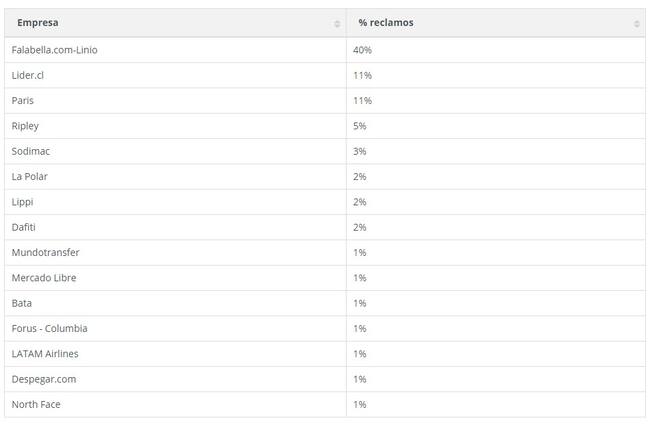
Task: Click the 40% reclamos value
Action: tap(362, 50)
